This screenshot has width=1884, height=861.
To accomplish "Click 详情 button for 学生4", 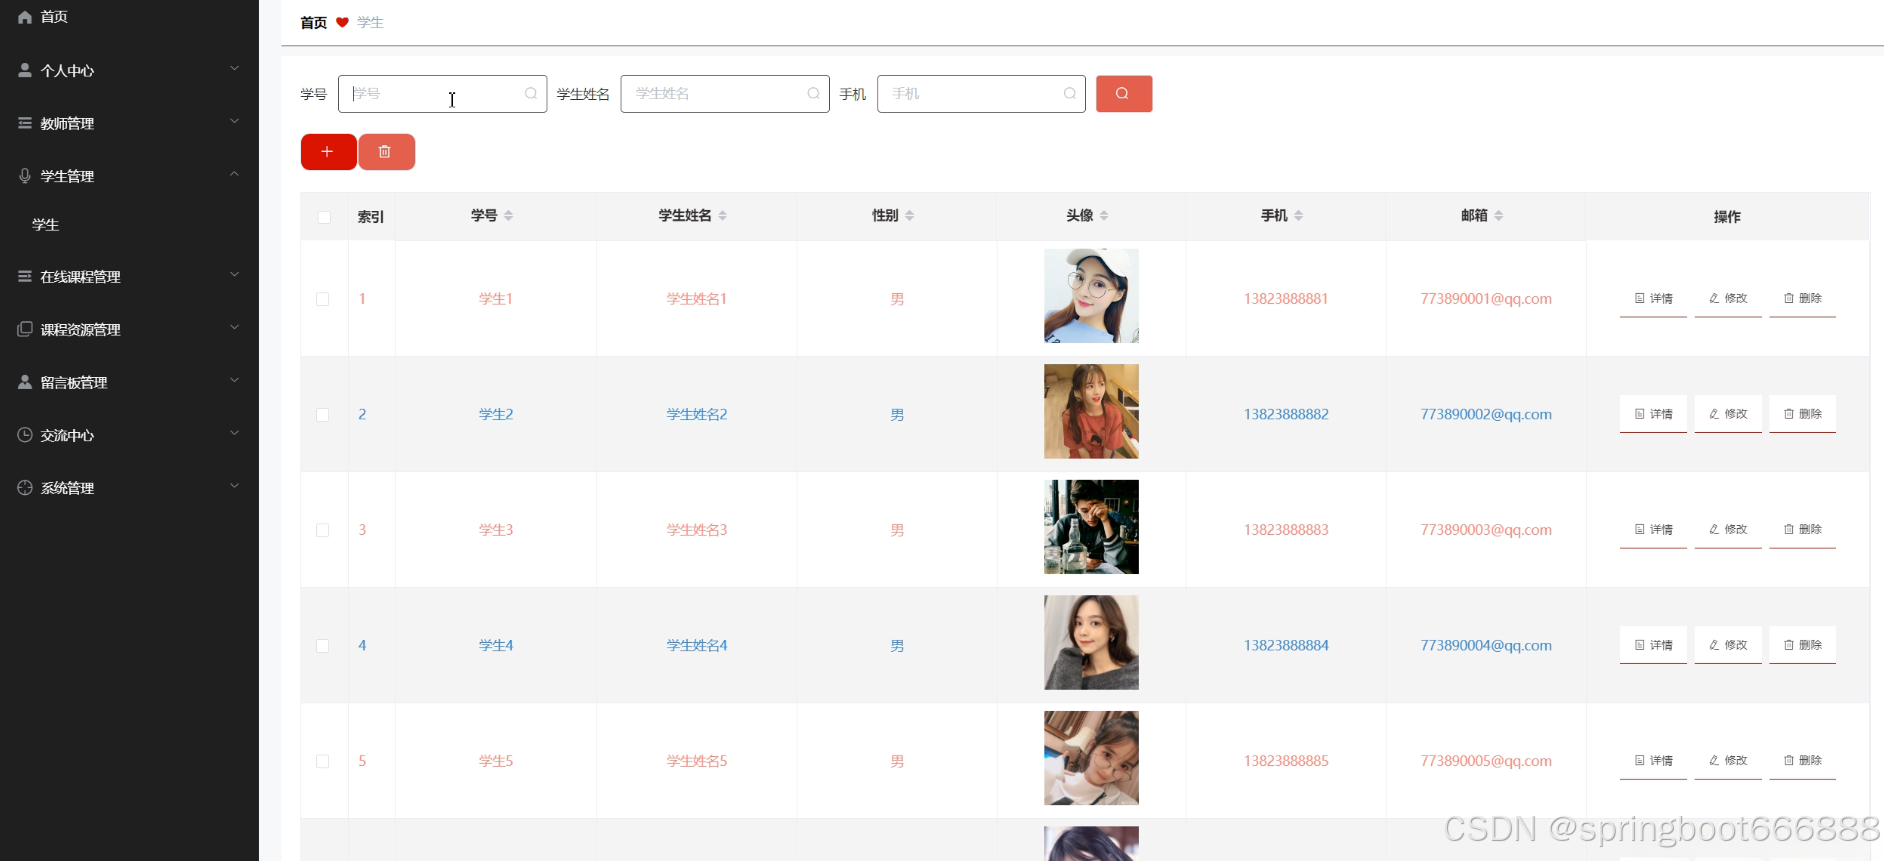I will [x=1653, y=645].
